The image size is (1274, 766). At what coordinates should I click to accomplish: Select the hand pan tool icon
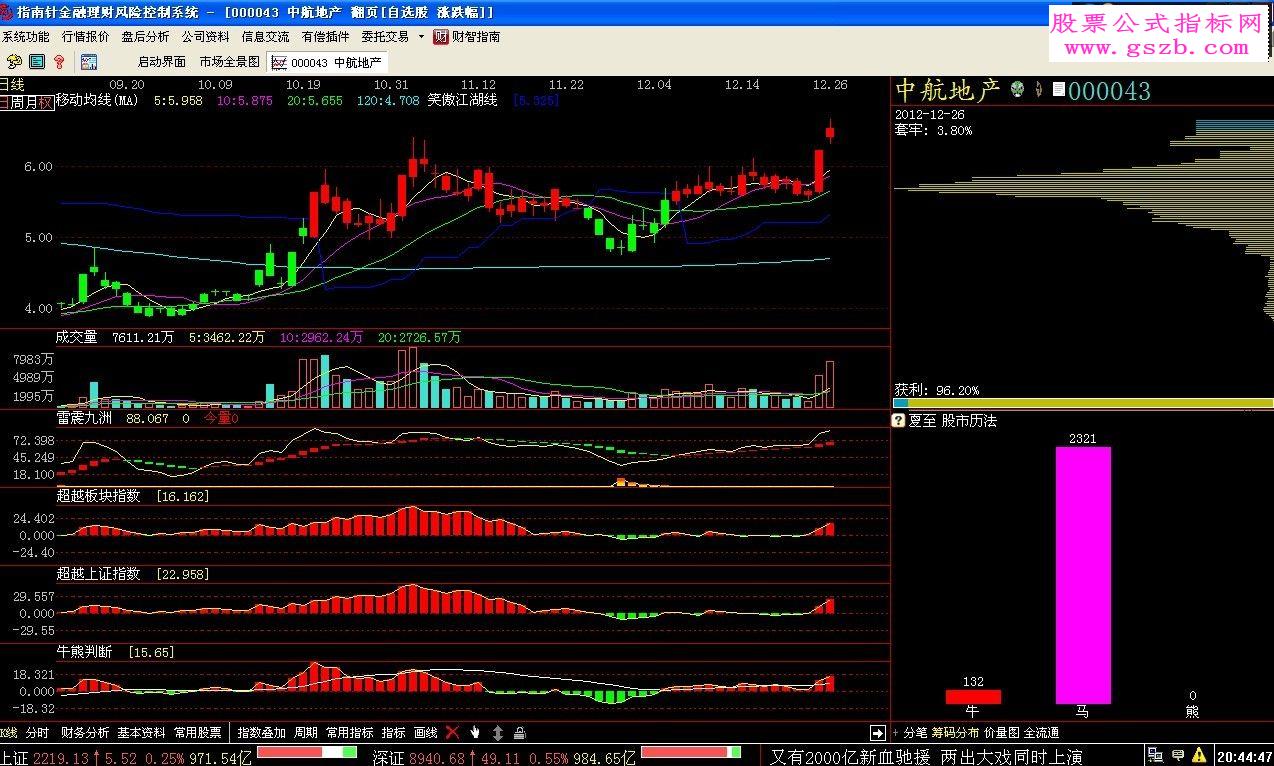point(476,733)
